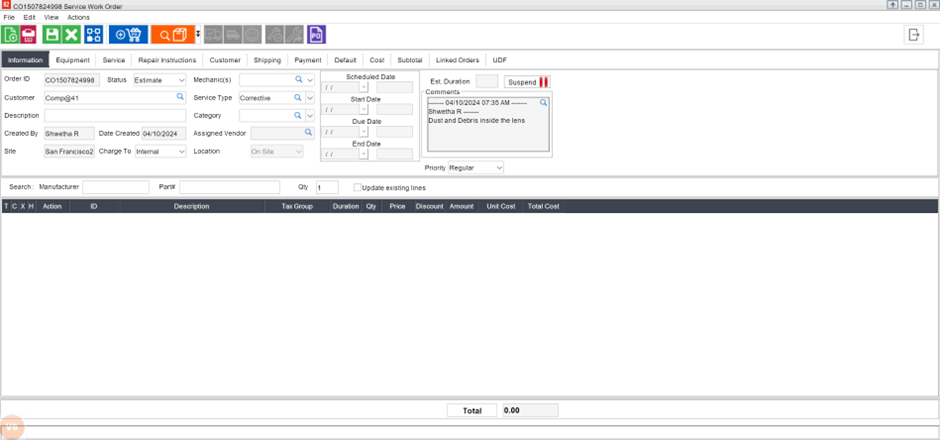Click the Customer field search magnifier

click(x=181, y=97)
